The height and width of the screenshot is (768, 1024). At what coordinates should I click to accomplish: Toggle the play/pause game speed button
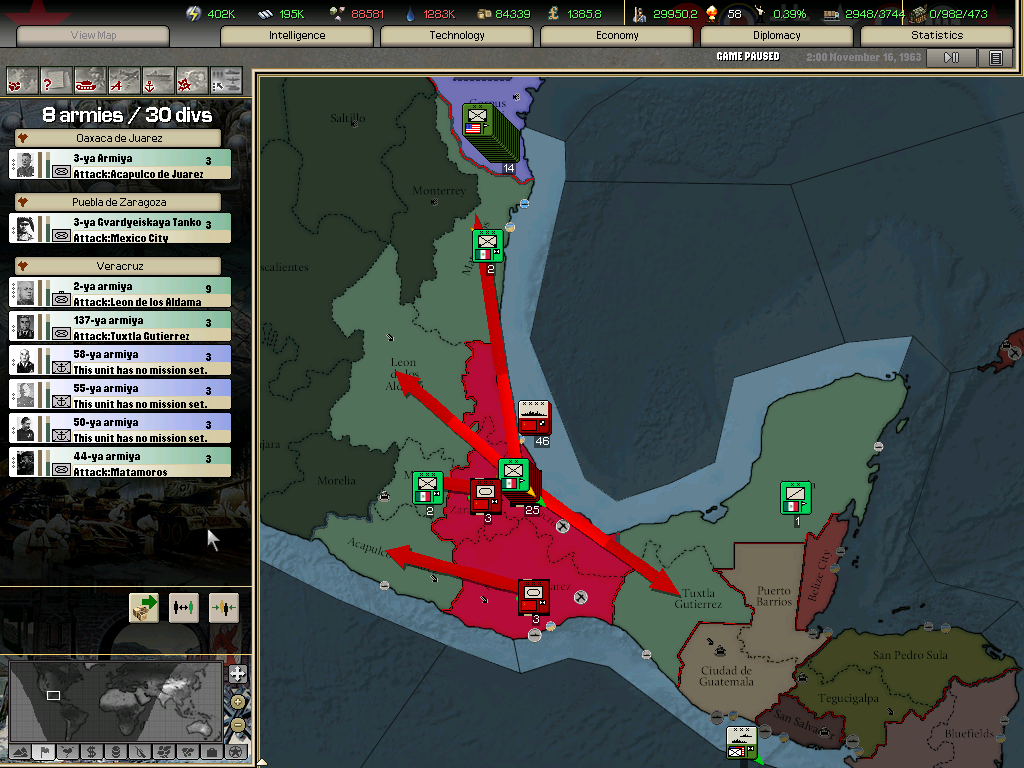click(x=951, y=58)
